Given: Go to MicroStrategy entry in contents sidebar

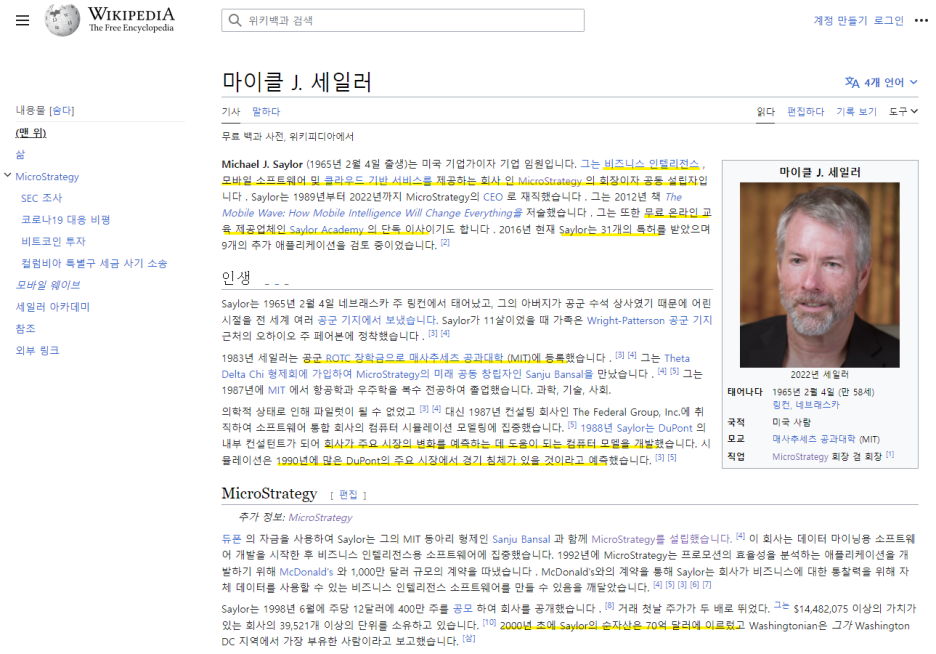Looking at the screenshot, I should coord(47,177).
